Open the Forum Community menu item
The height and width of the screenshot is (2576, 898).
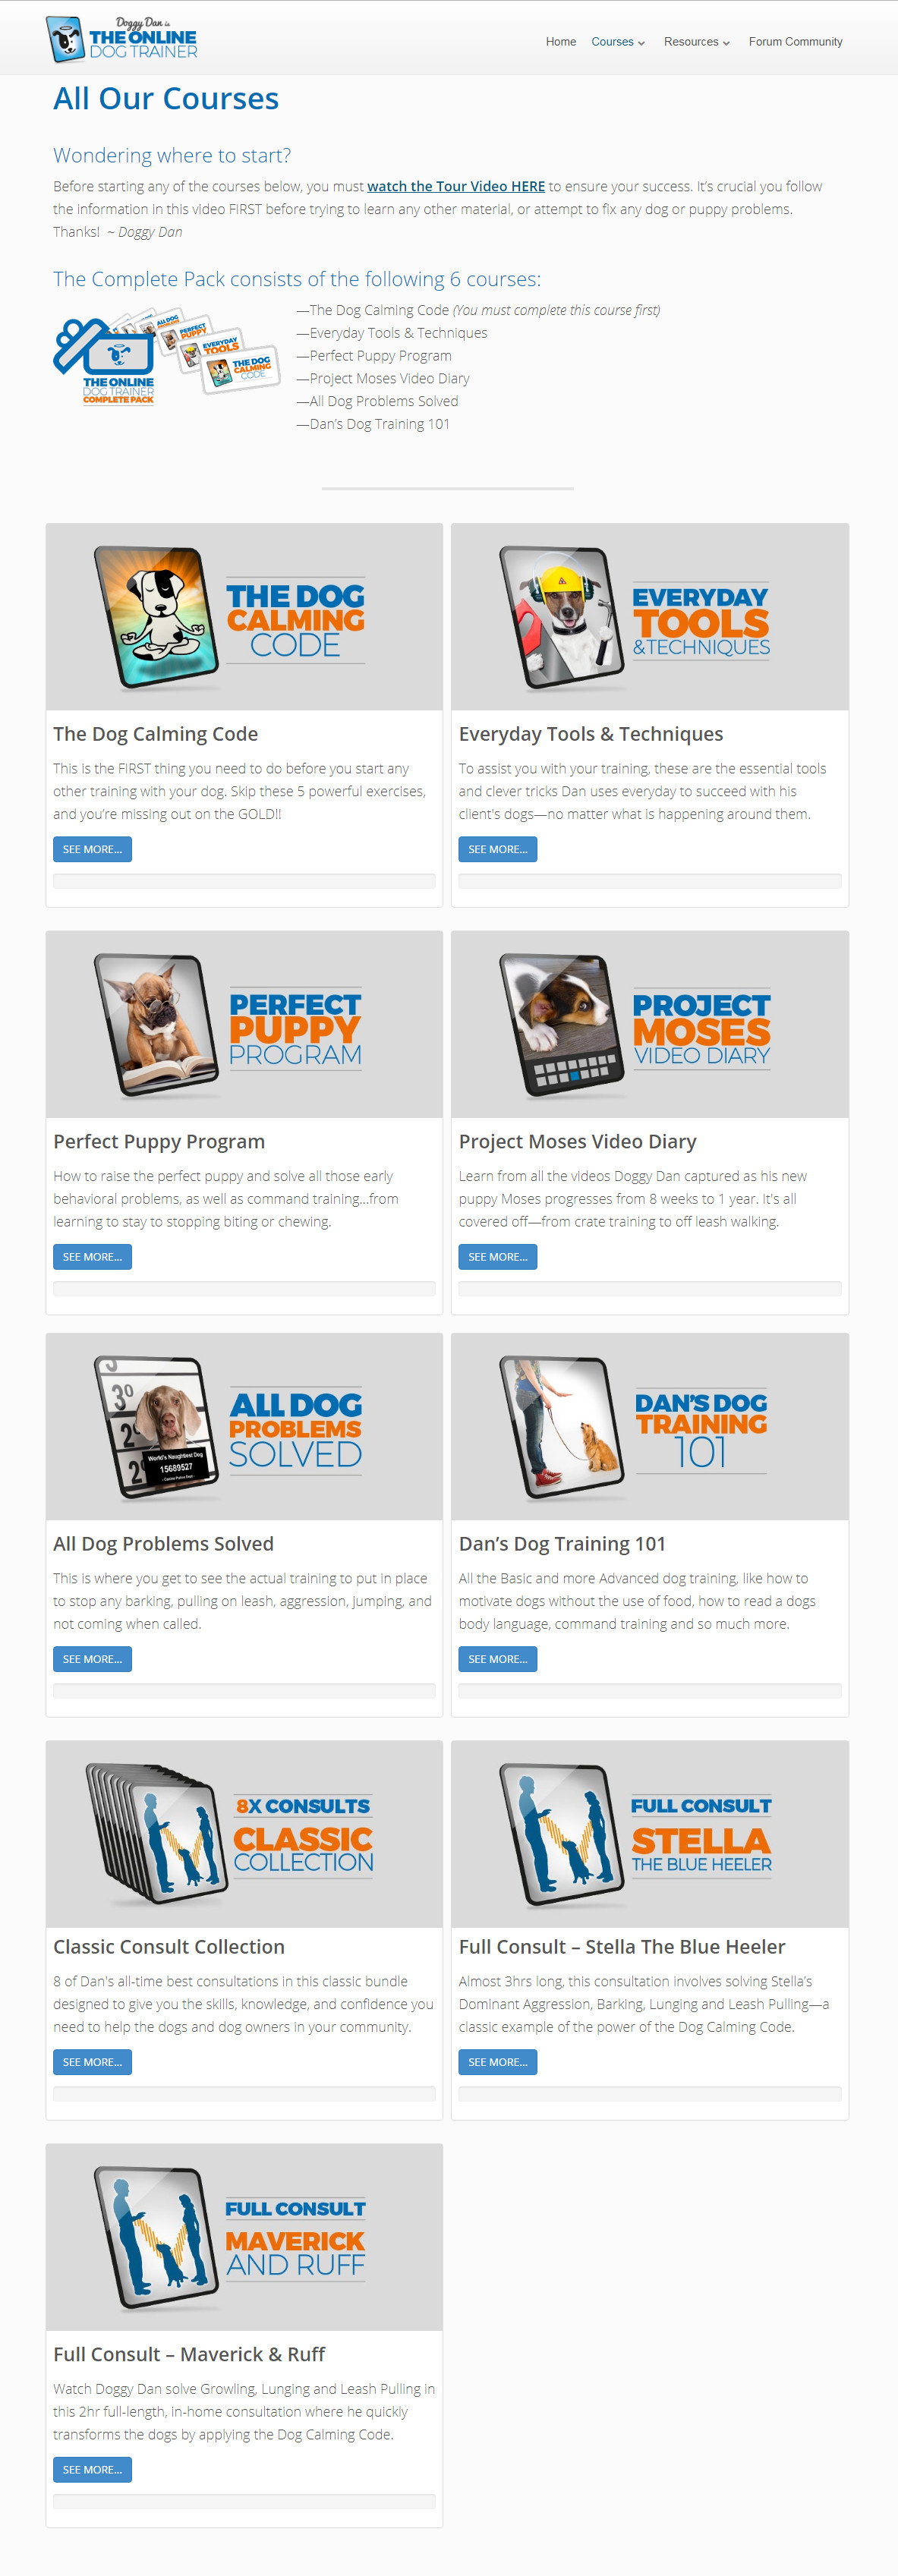(795, 42)
